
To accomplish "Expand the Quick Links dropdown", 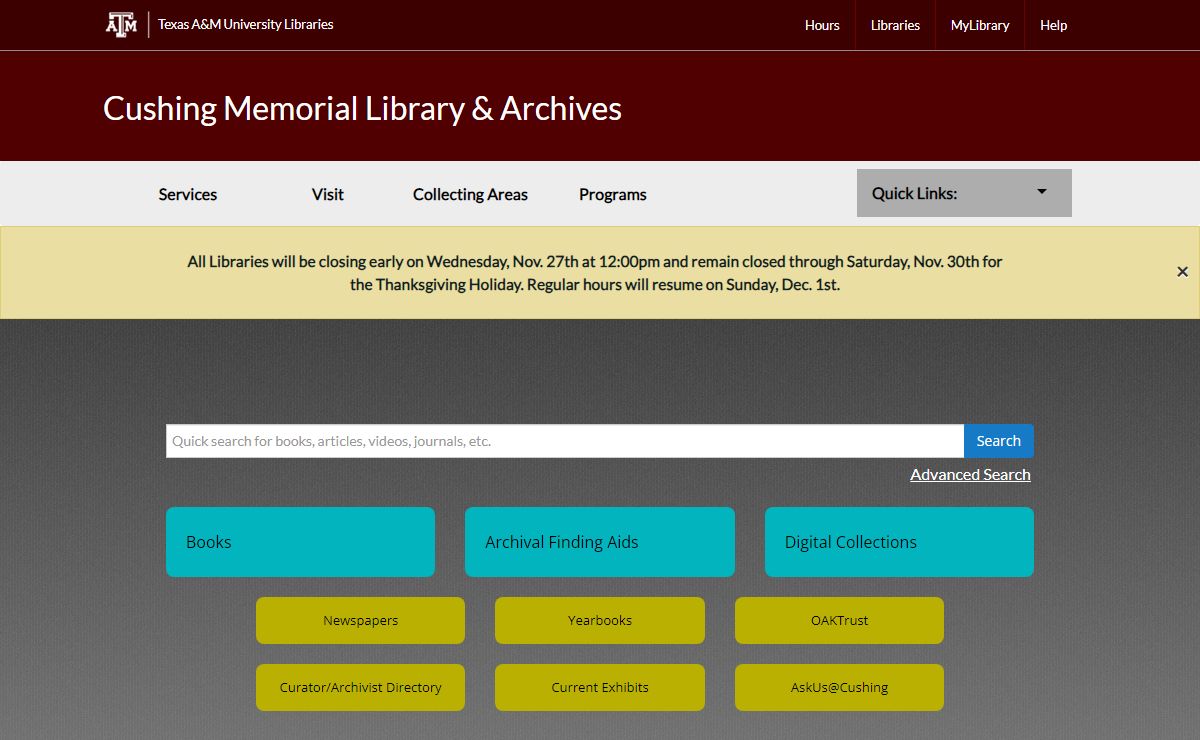I will 964,193.
